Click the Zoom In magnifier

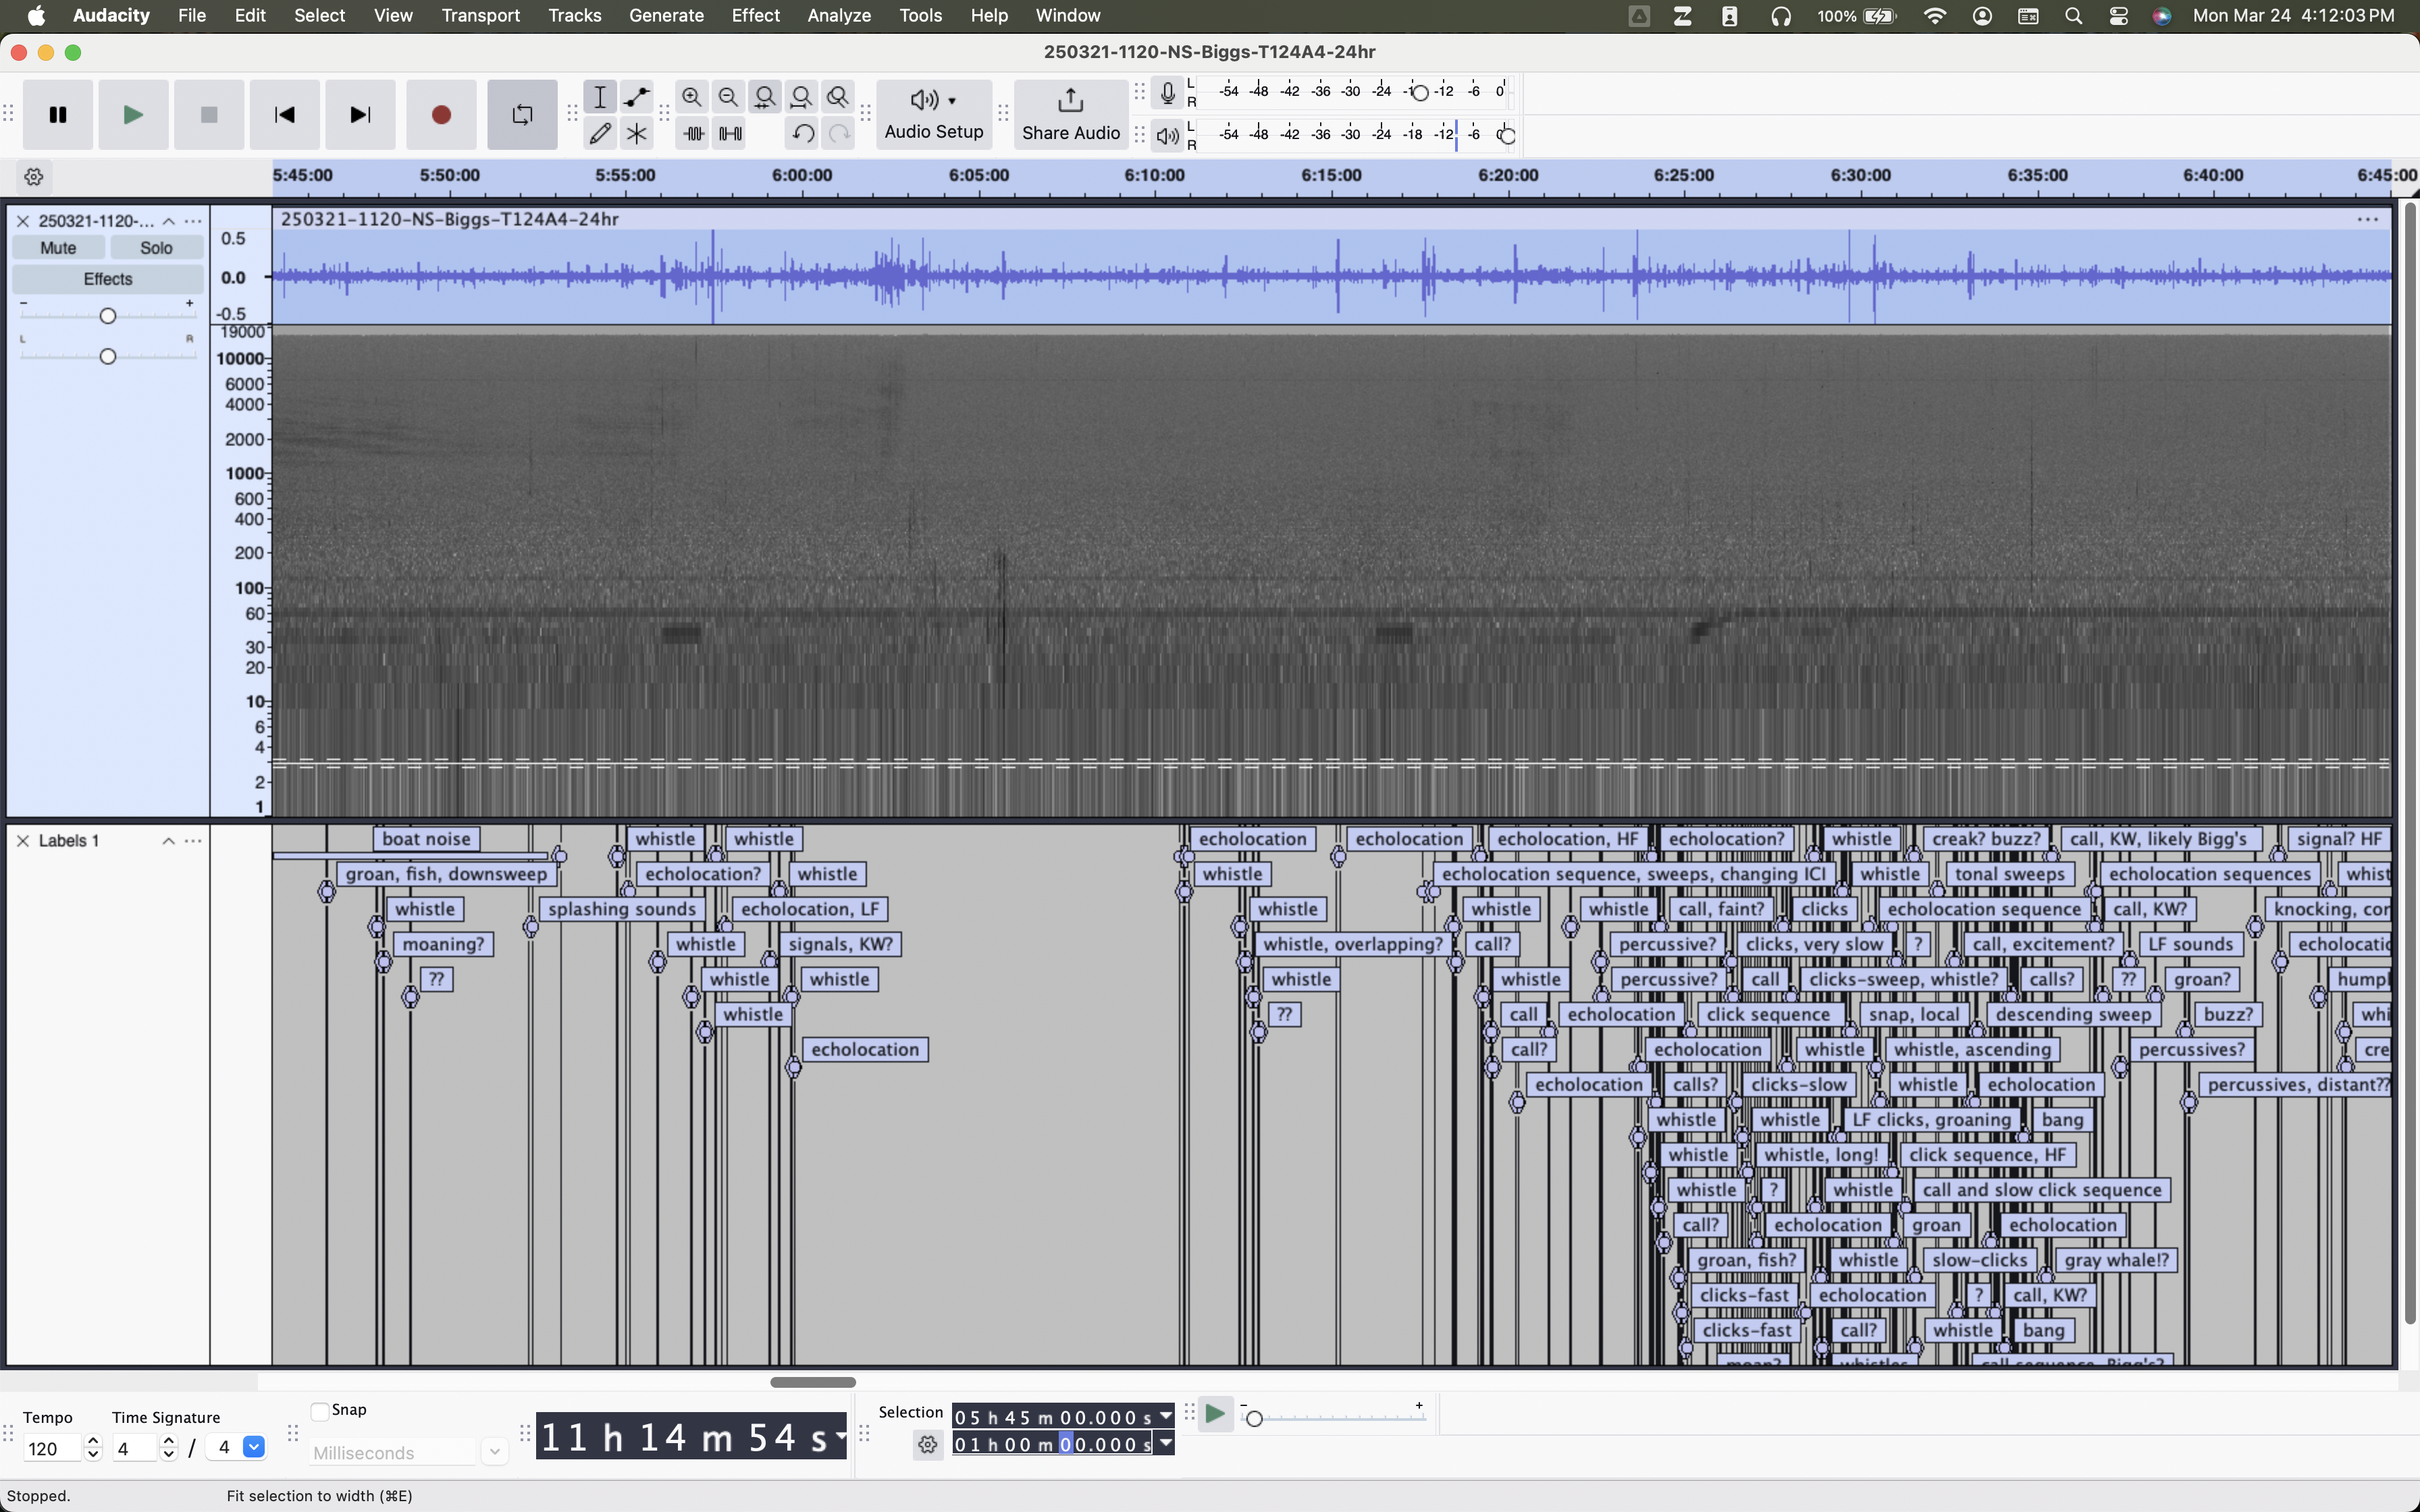[x=691, y=97]
